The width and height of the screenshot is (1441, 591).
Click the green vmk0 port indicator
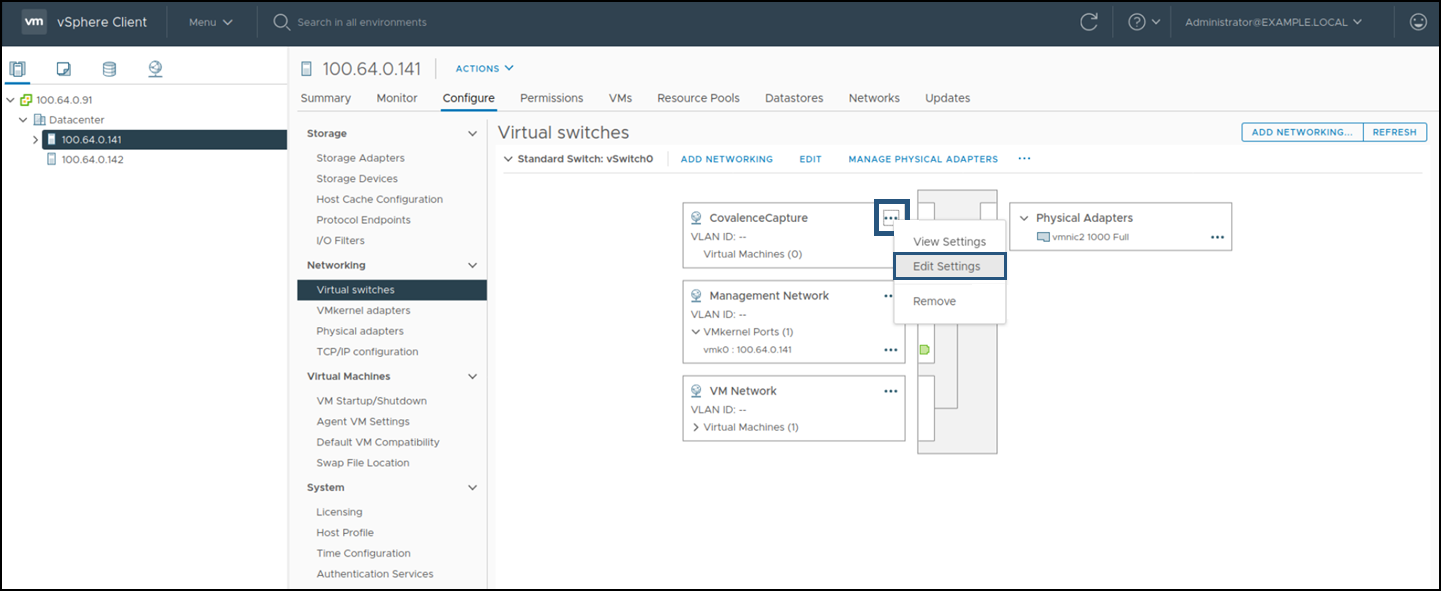coord(924,350)
